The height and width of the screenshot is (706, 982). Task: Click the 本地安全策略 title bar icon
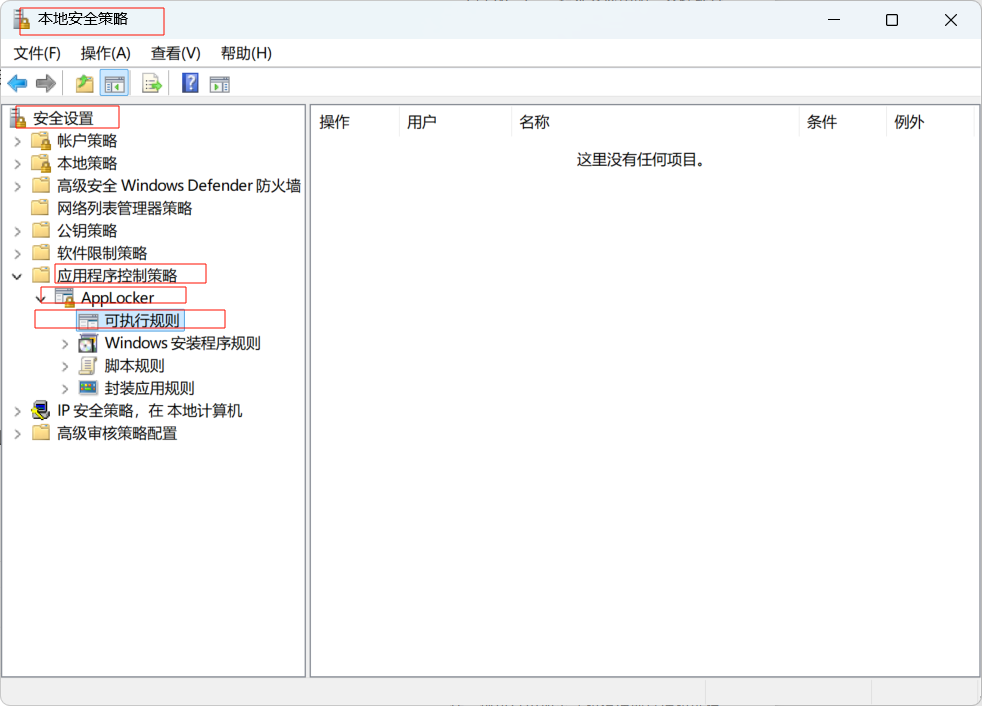coord(22,19)
